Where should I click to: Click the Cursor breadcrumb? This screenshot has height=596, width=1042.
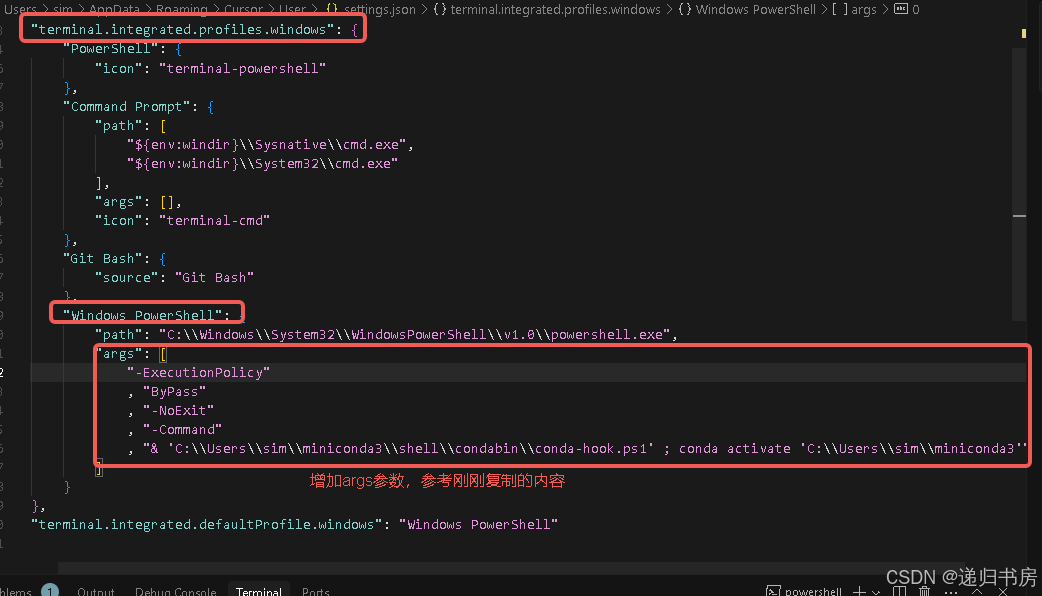pyautogui.click(x=243, y=9)
